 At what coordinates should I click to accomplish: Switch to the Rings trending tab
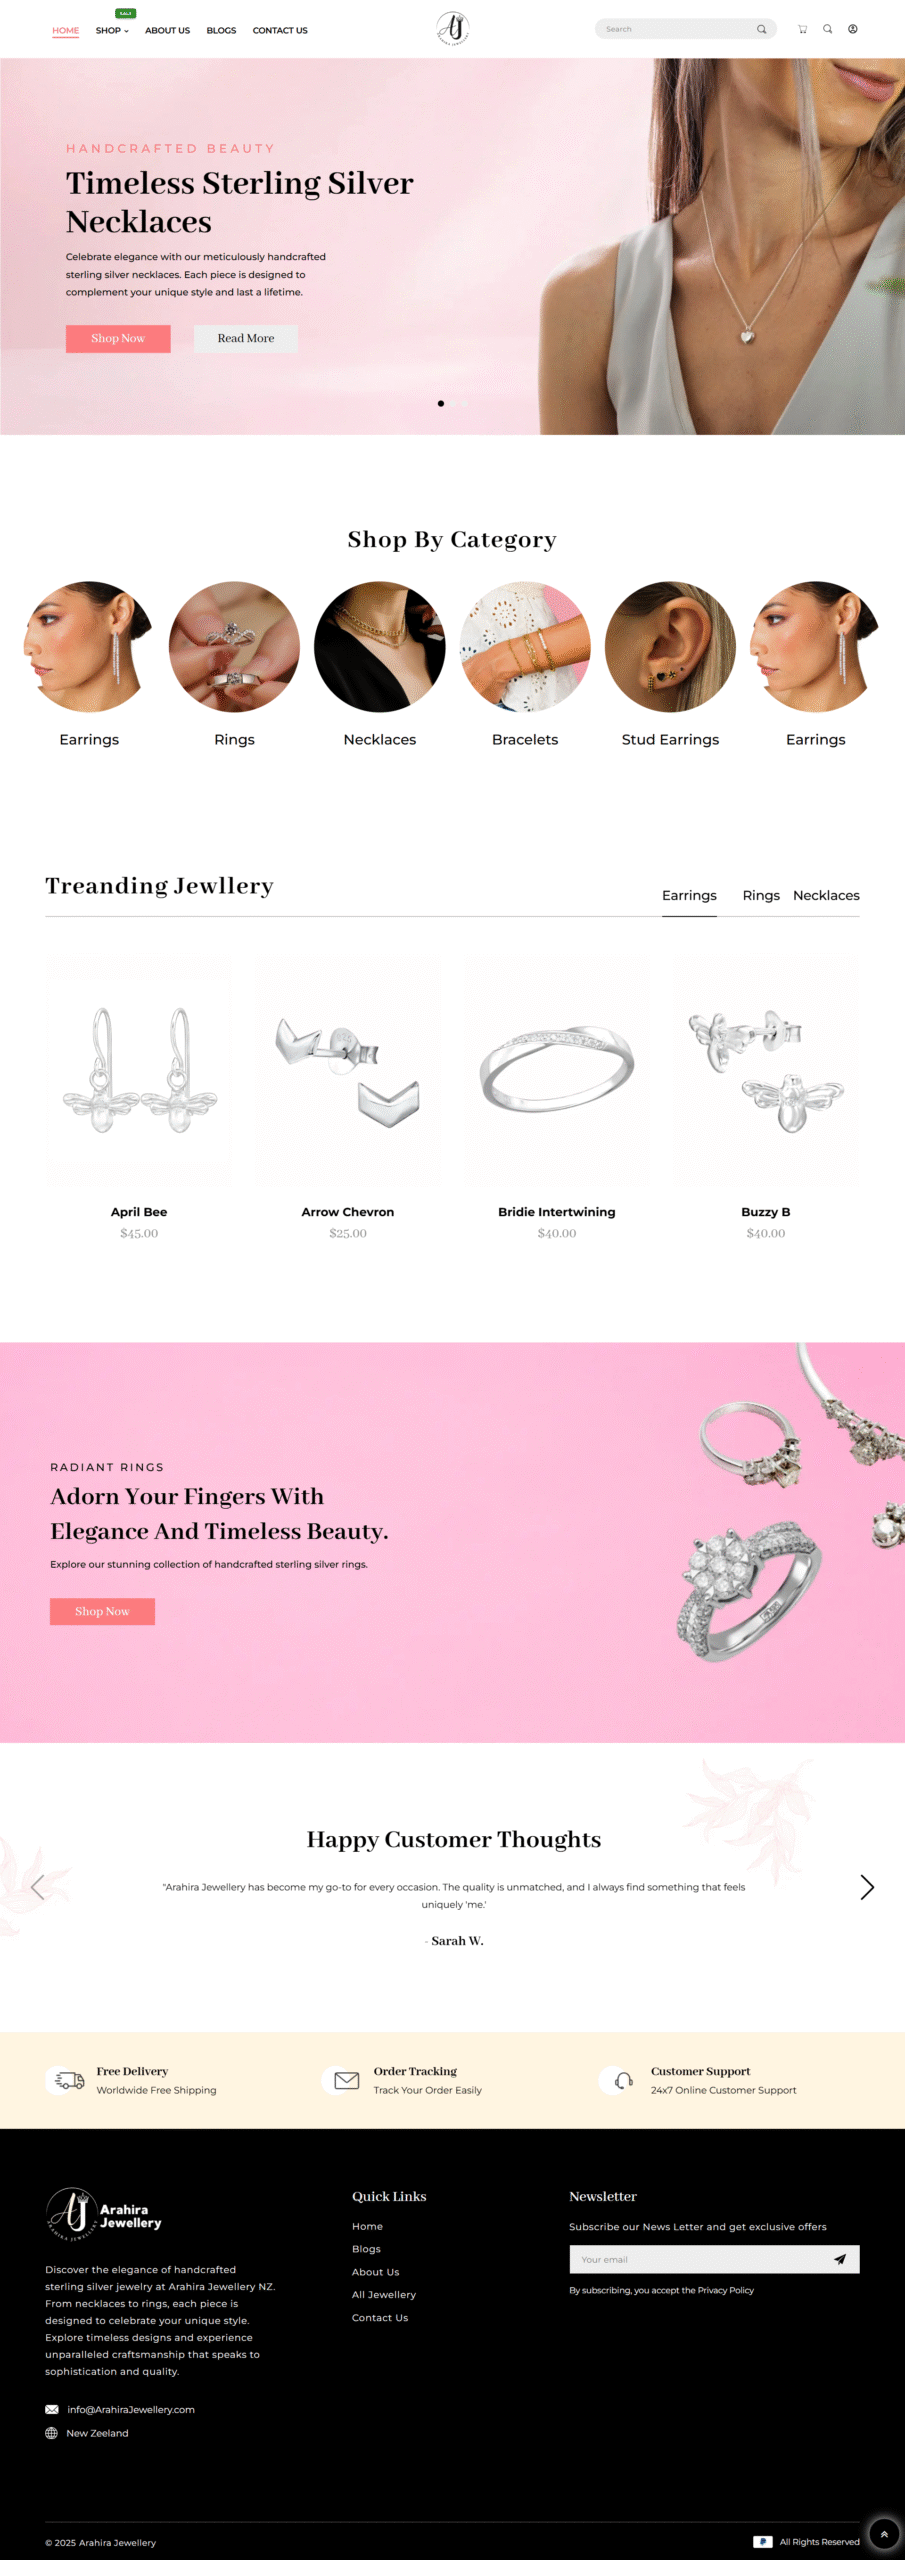click(x=761, y=895)
